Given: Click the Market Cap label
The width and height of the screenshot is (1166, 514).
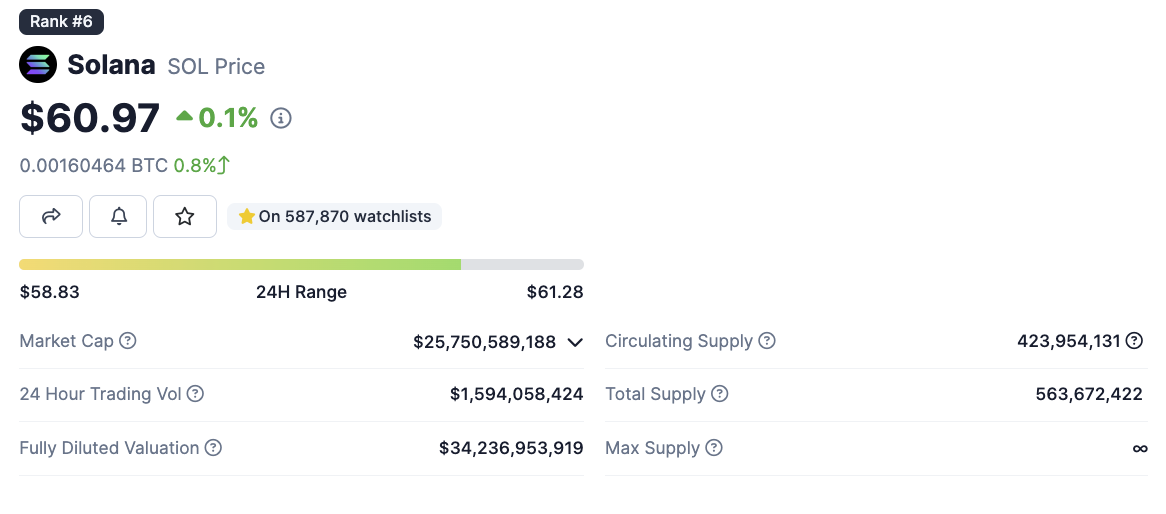Looking at the screenshot, I should [67, 341].
